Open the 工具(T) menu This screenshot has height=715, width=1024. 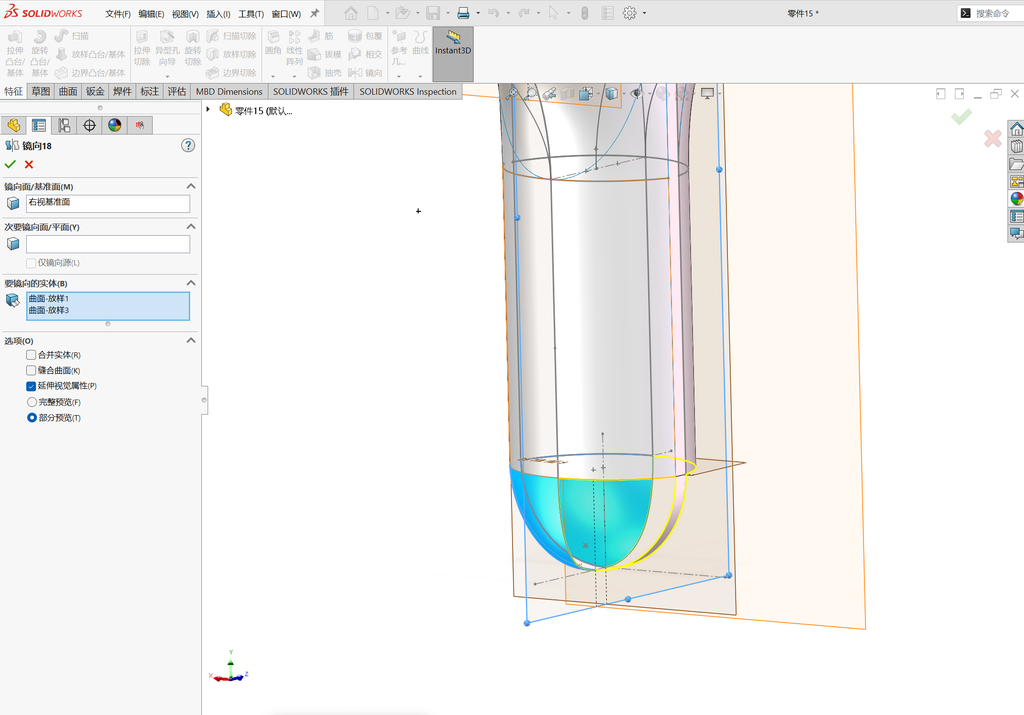point(251,14)
